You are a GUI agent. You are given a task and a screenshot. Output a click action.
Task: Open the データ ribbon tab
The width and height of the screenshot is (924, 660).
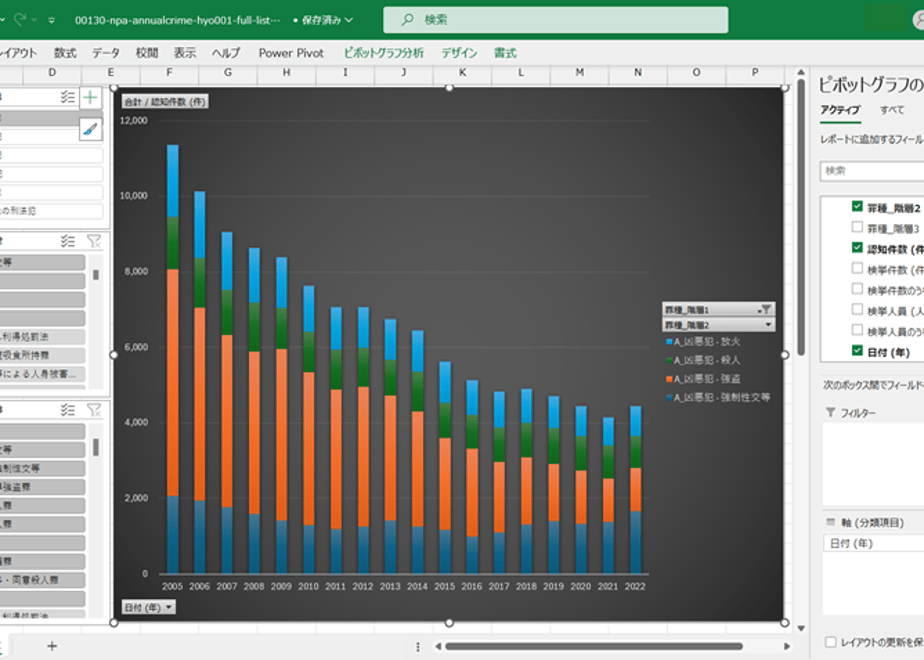coord(105,53)
